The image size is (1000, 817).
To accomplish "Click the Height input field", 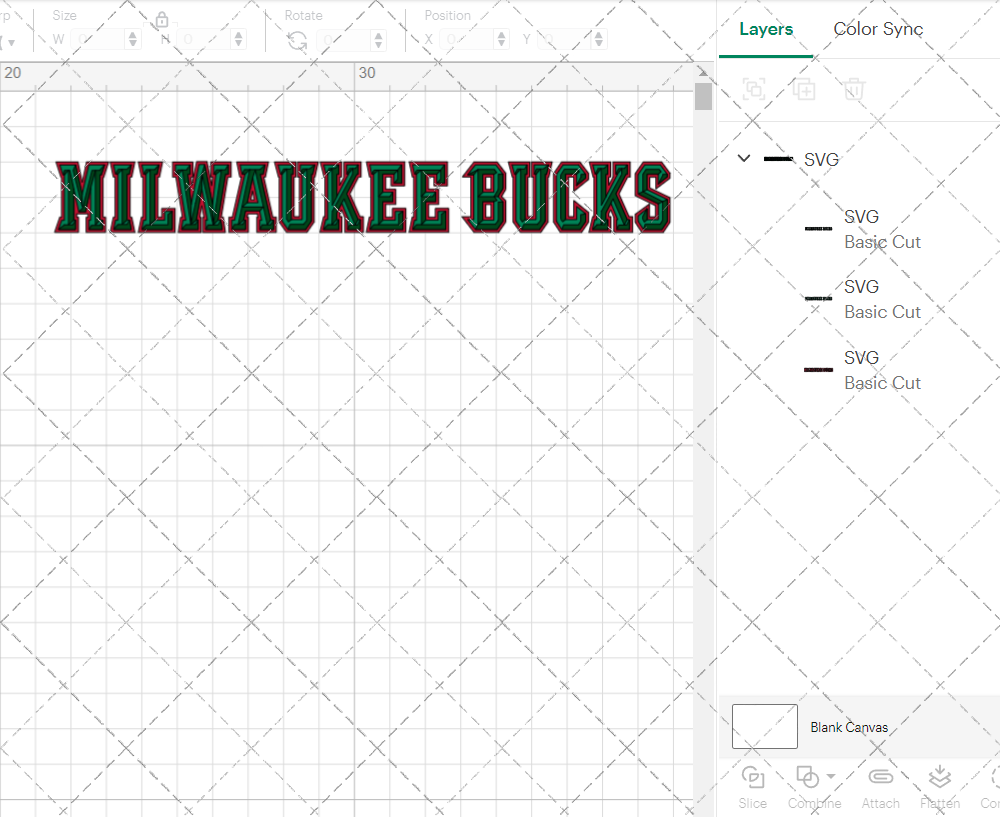I will [204, 40].
